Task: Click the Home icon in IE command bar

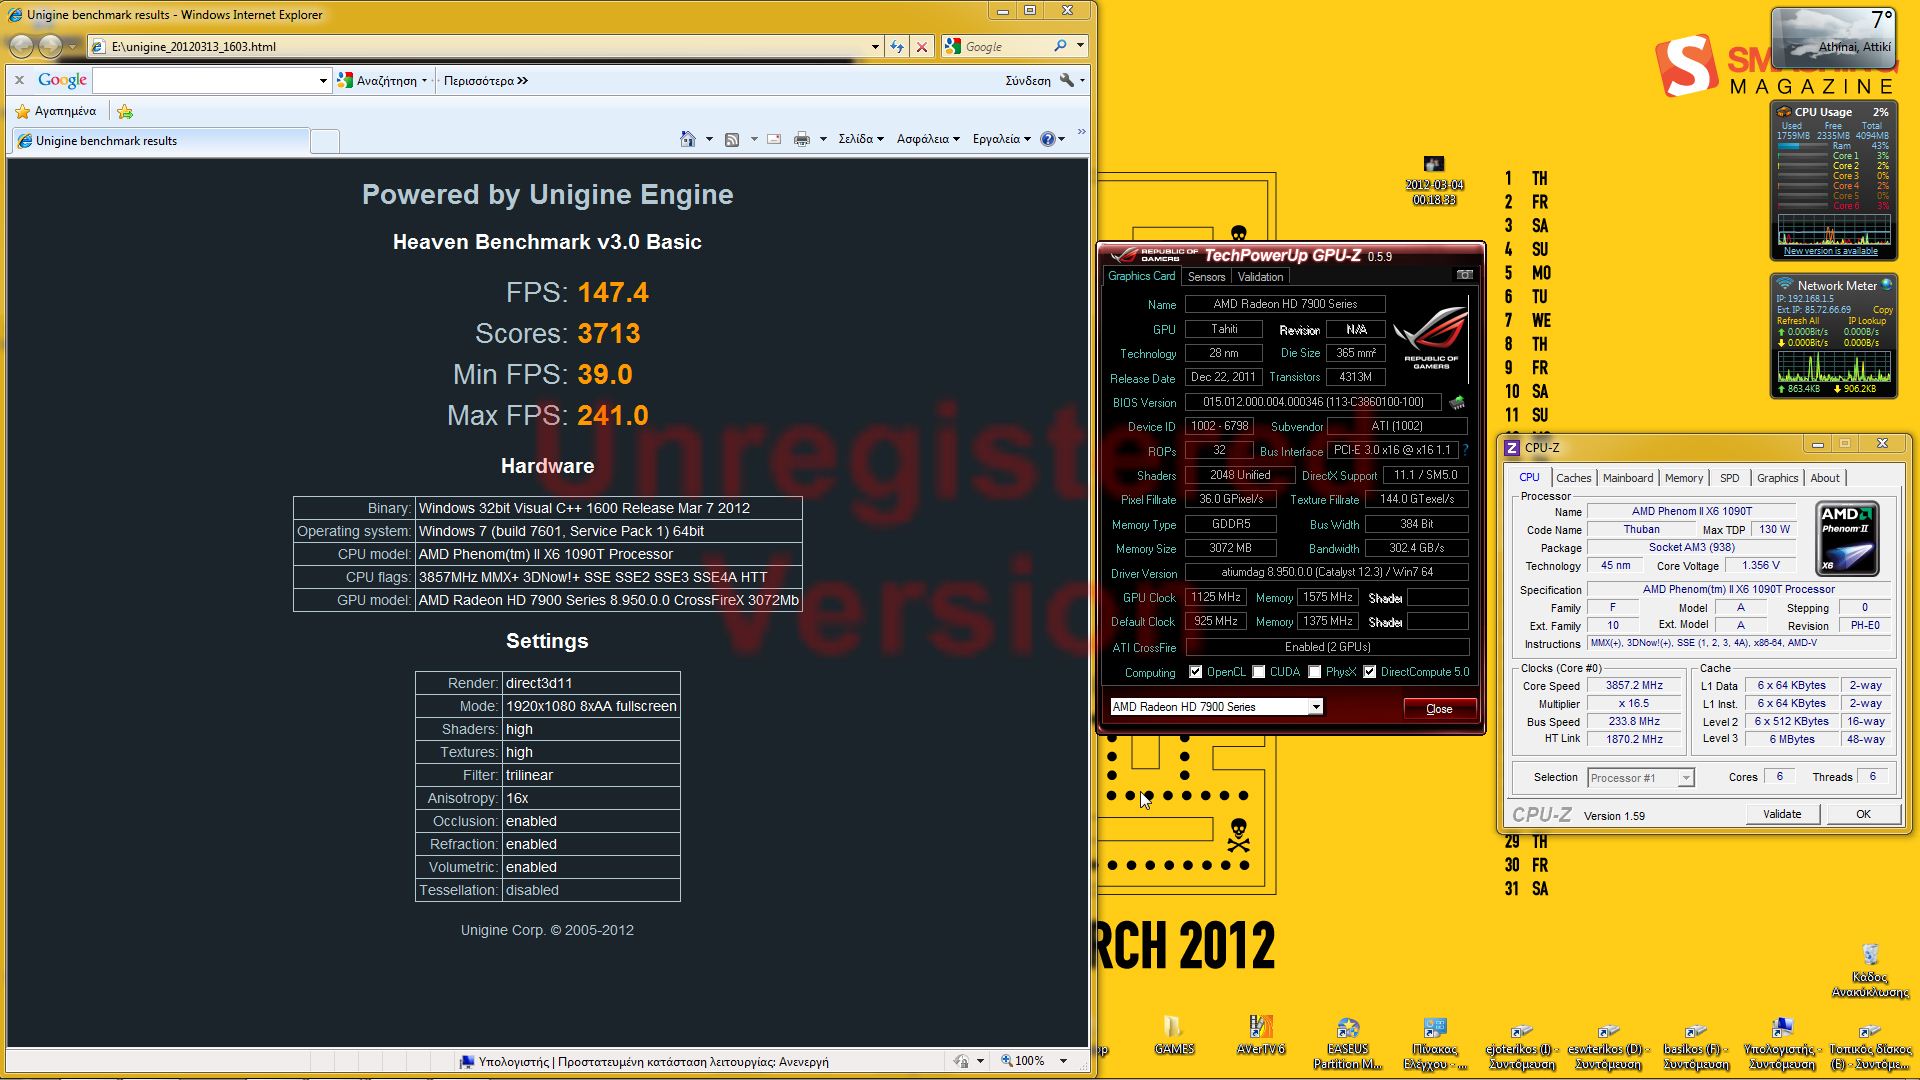Action: point(688,139)
